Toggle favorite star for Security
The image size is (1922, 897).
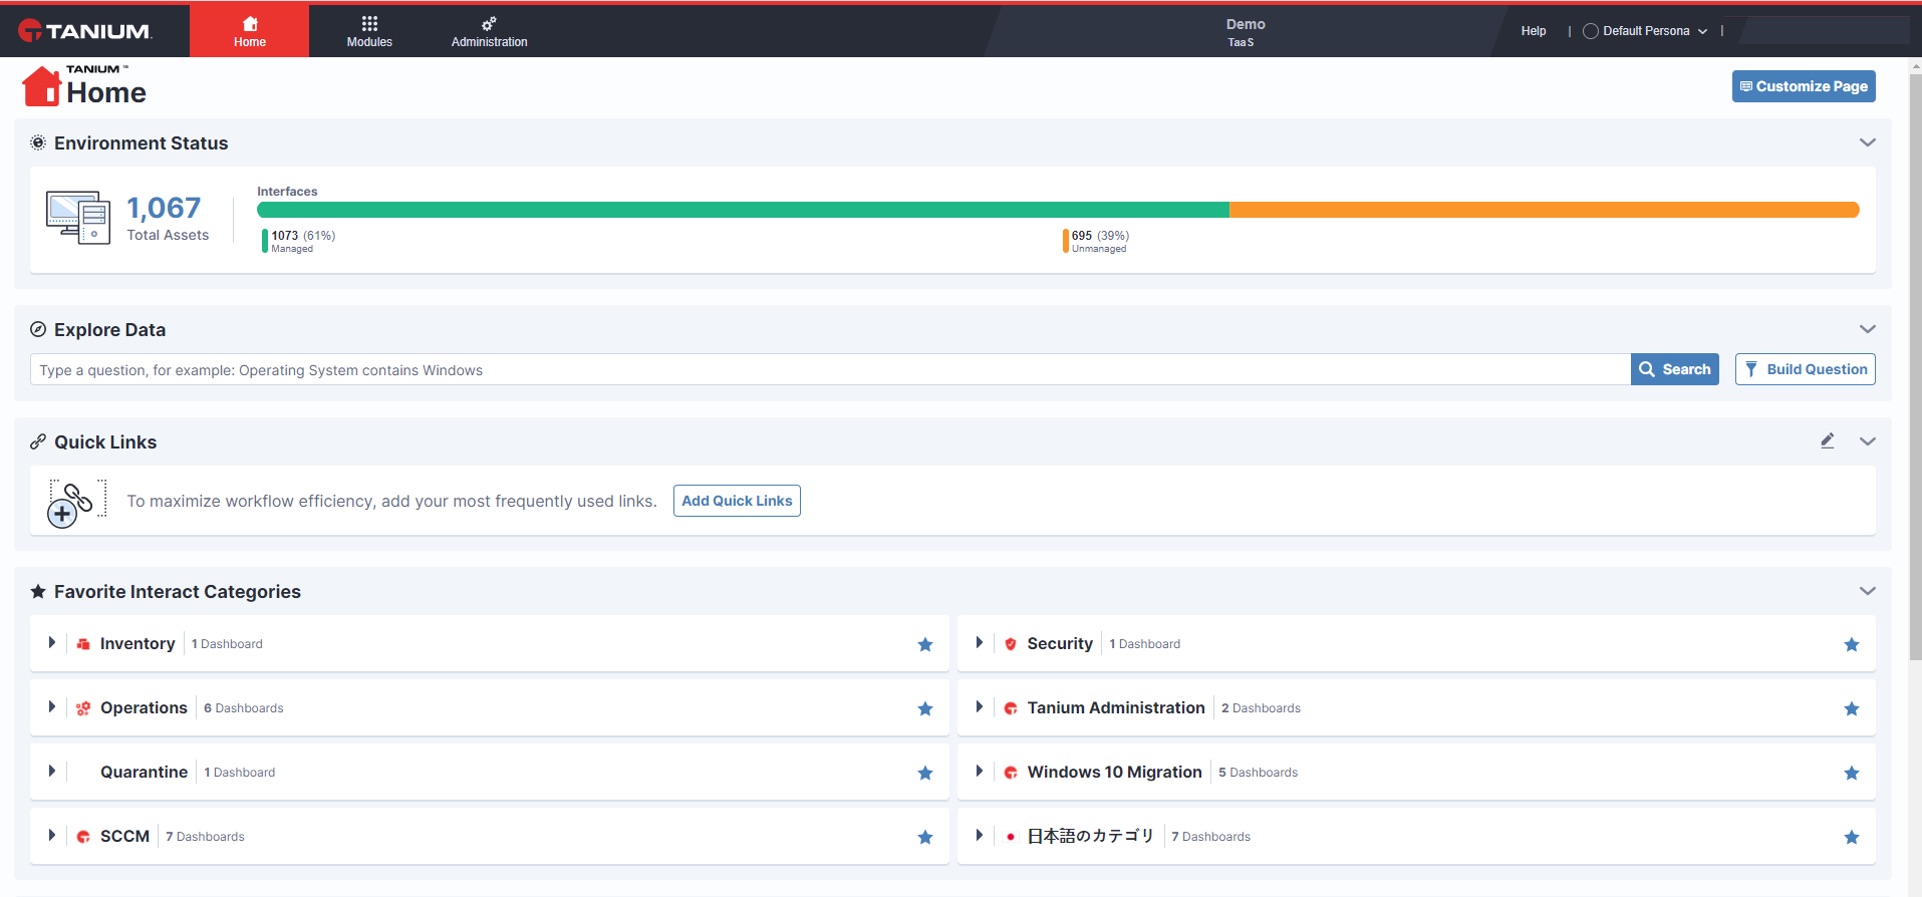click(1851, 644)
